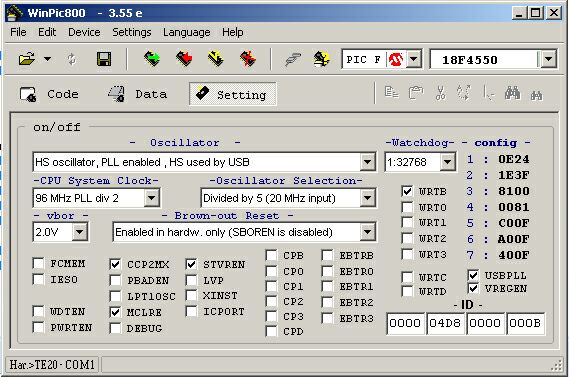
Task: Enable the WDTEN checkbox
Action: tap(38, 311)
